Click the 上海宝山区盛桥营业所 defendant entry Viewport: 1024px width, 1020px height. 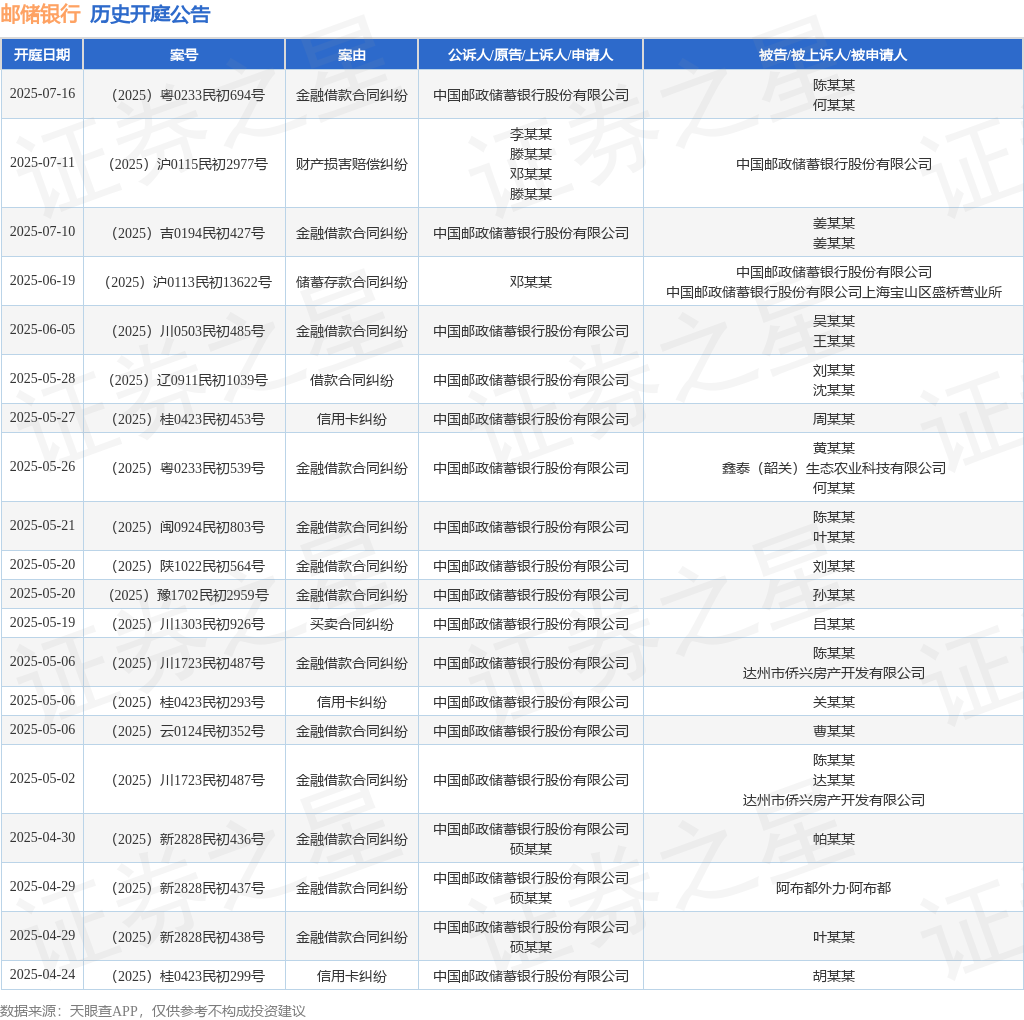coord(833,292)
